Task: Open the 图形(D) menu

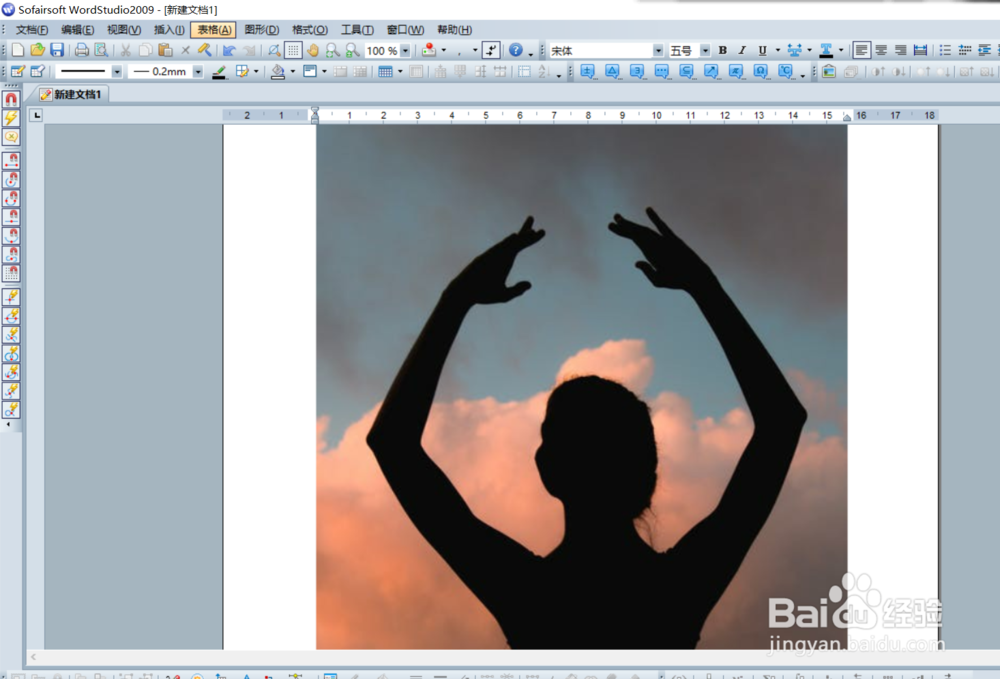Action: tap(261, 30)
